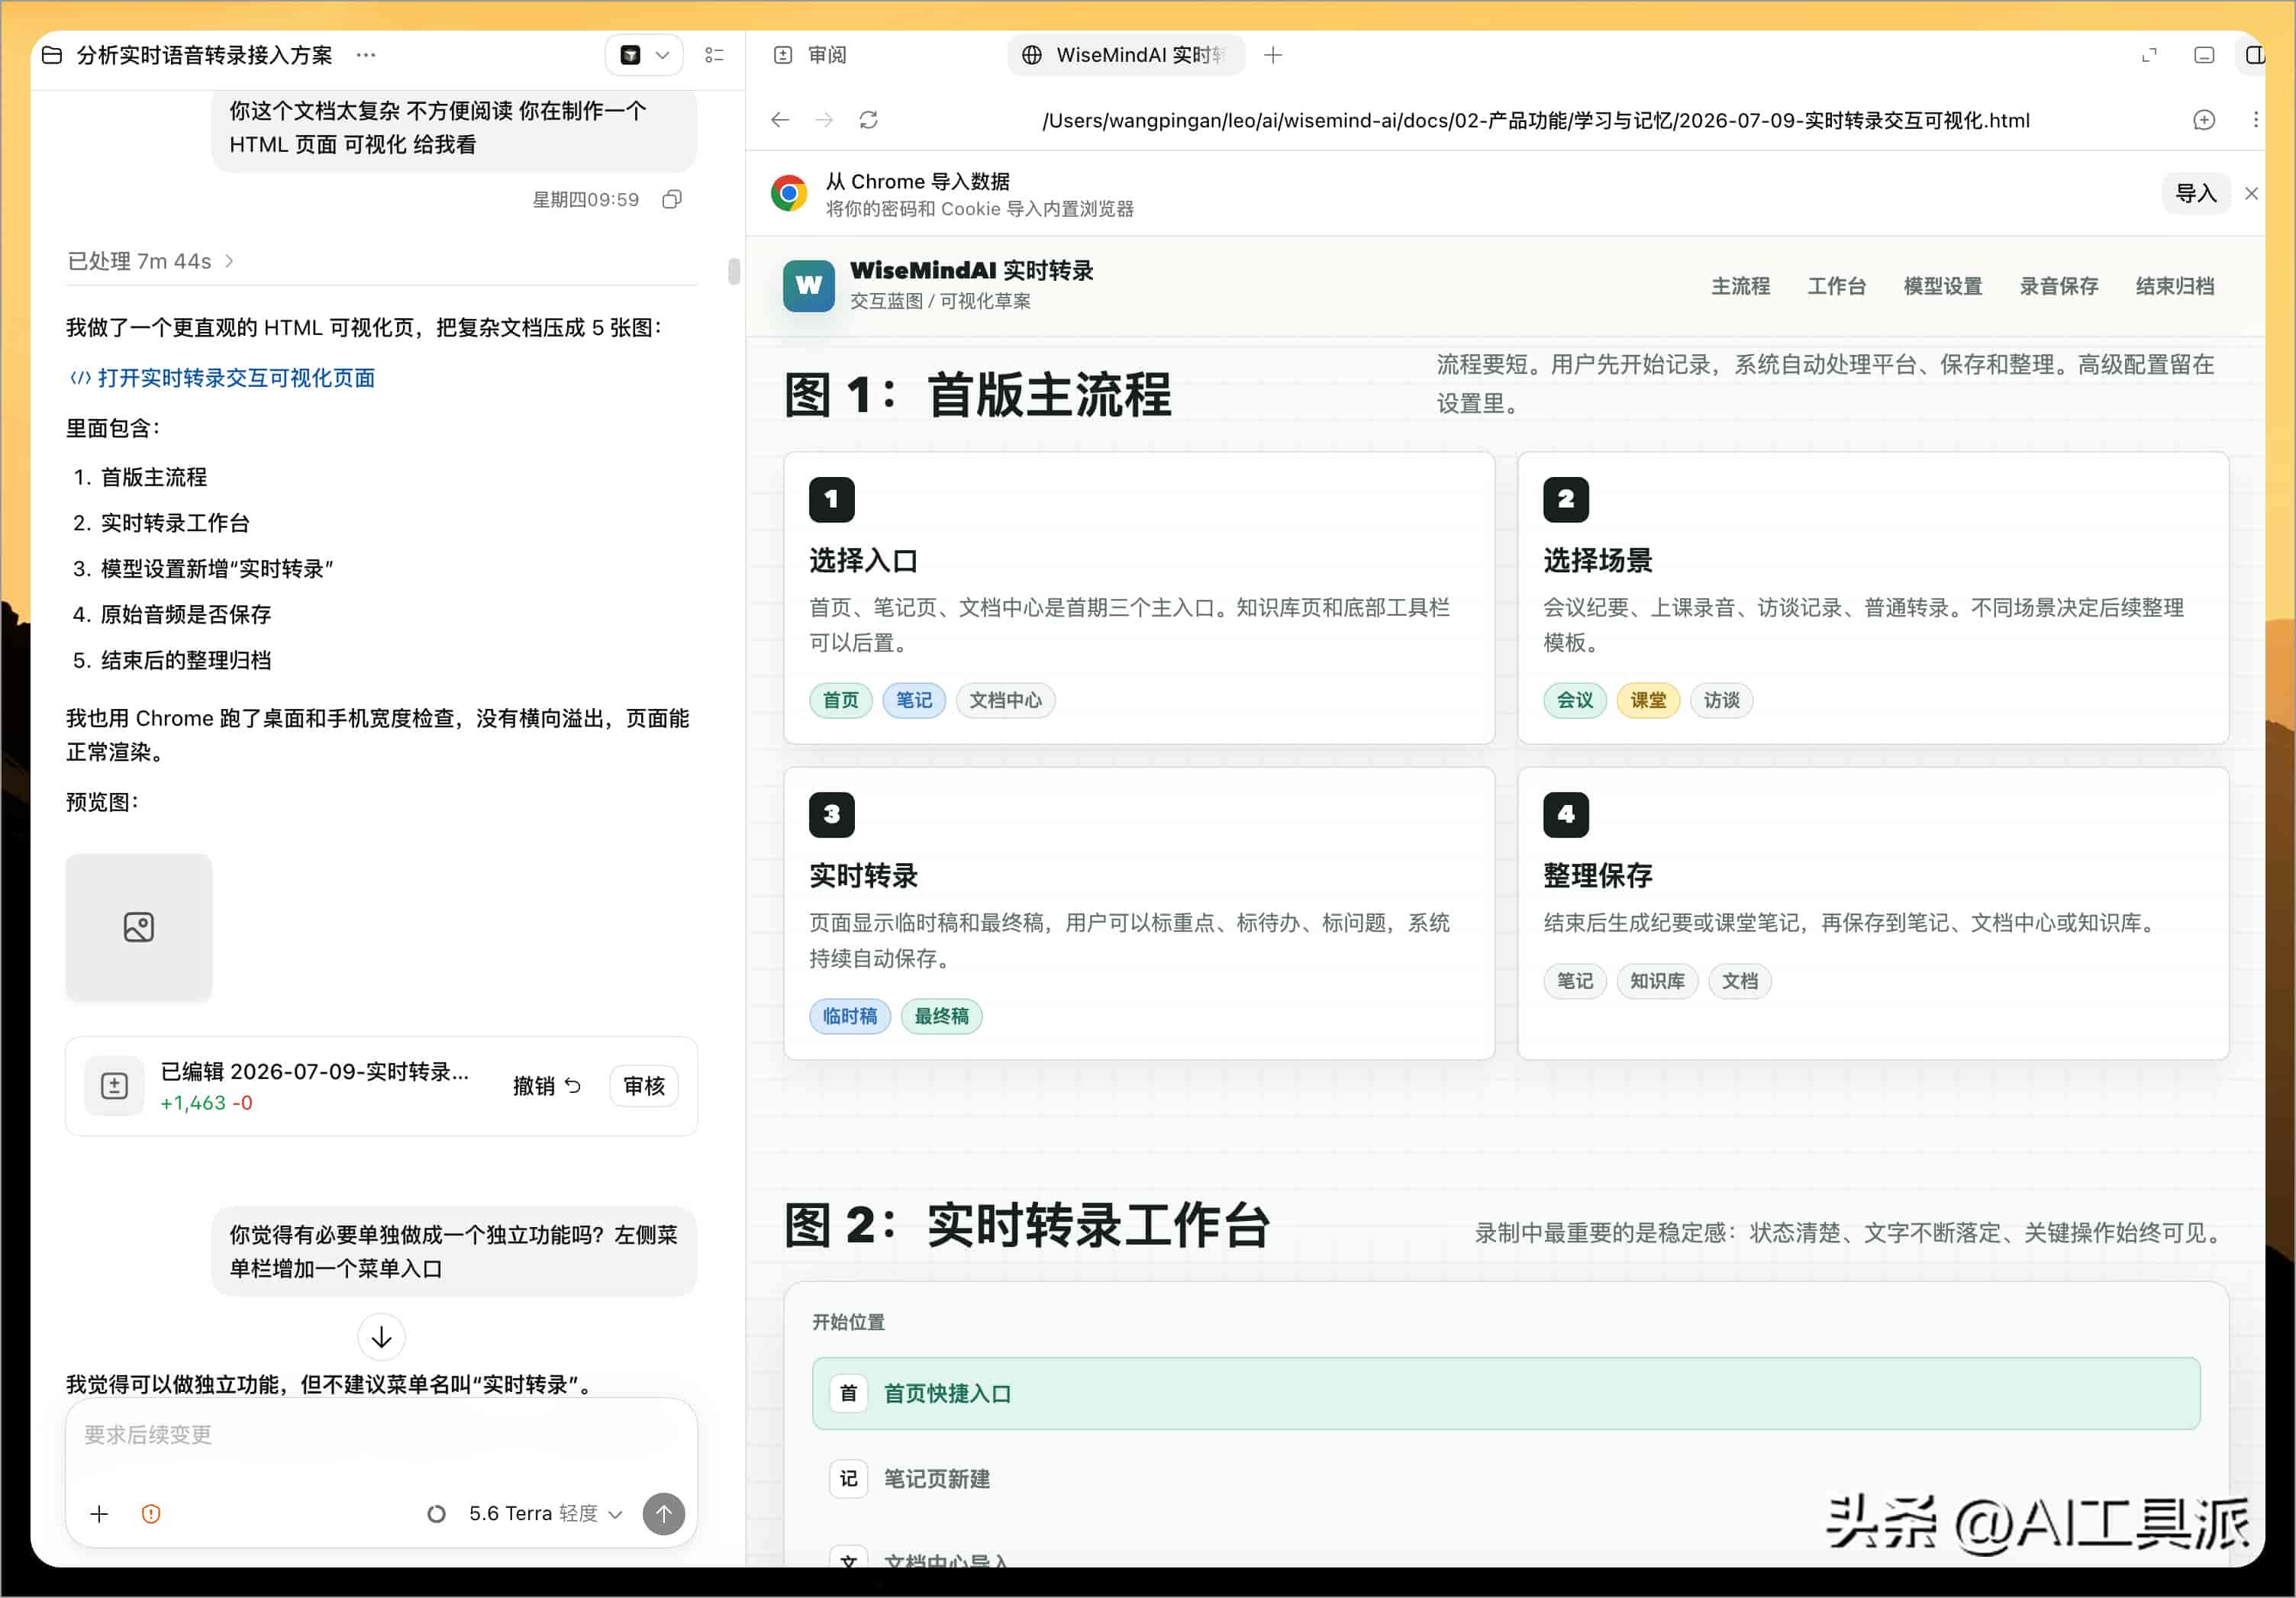Click the list item 首版主流程 in chat
The height and width of the screenshot is (1598, 2296).
point(154,477)
